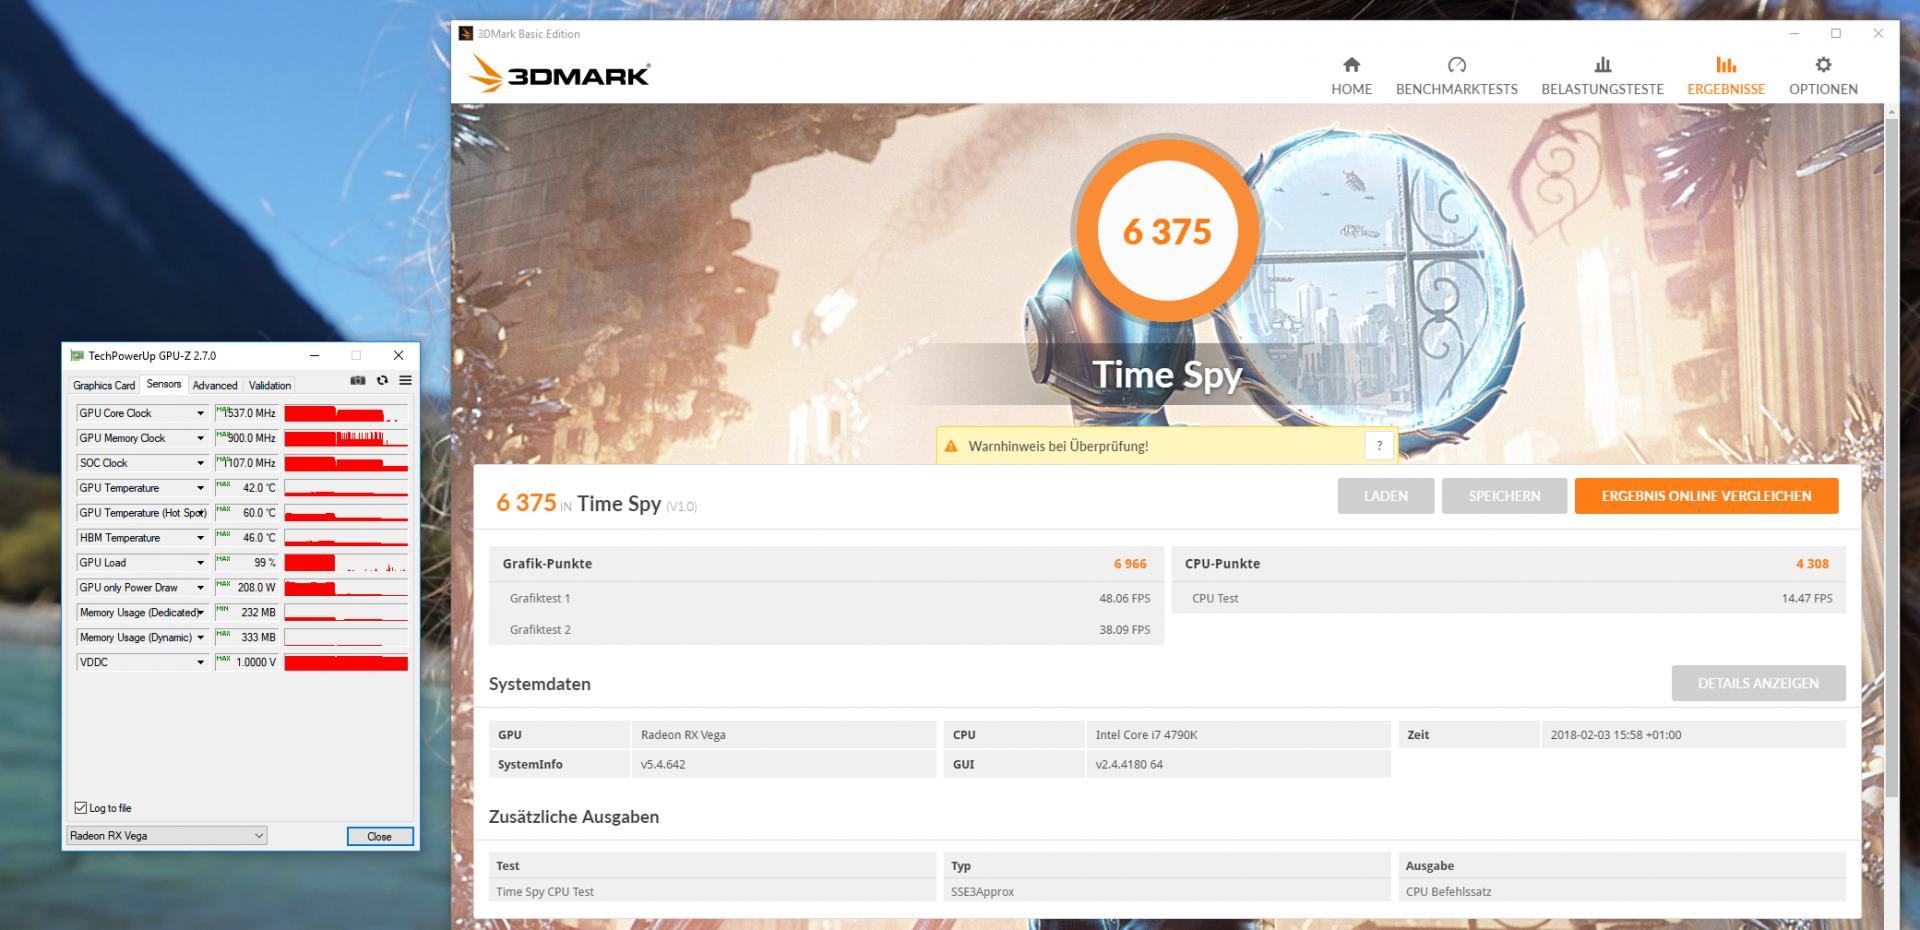Go to Benchmarktests section
1920x930 pixels.
pos(1456,76)
